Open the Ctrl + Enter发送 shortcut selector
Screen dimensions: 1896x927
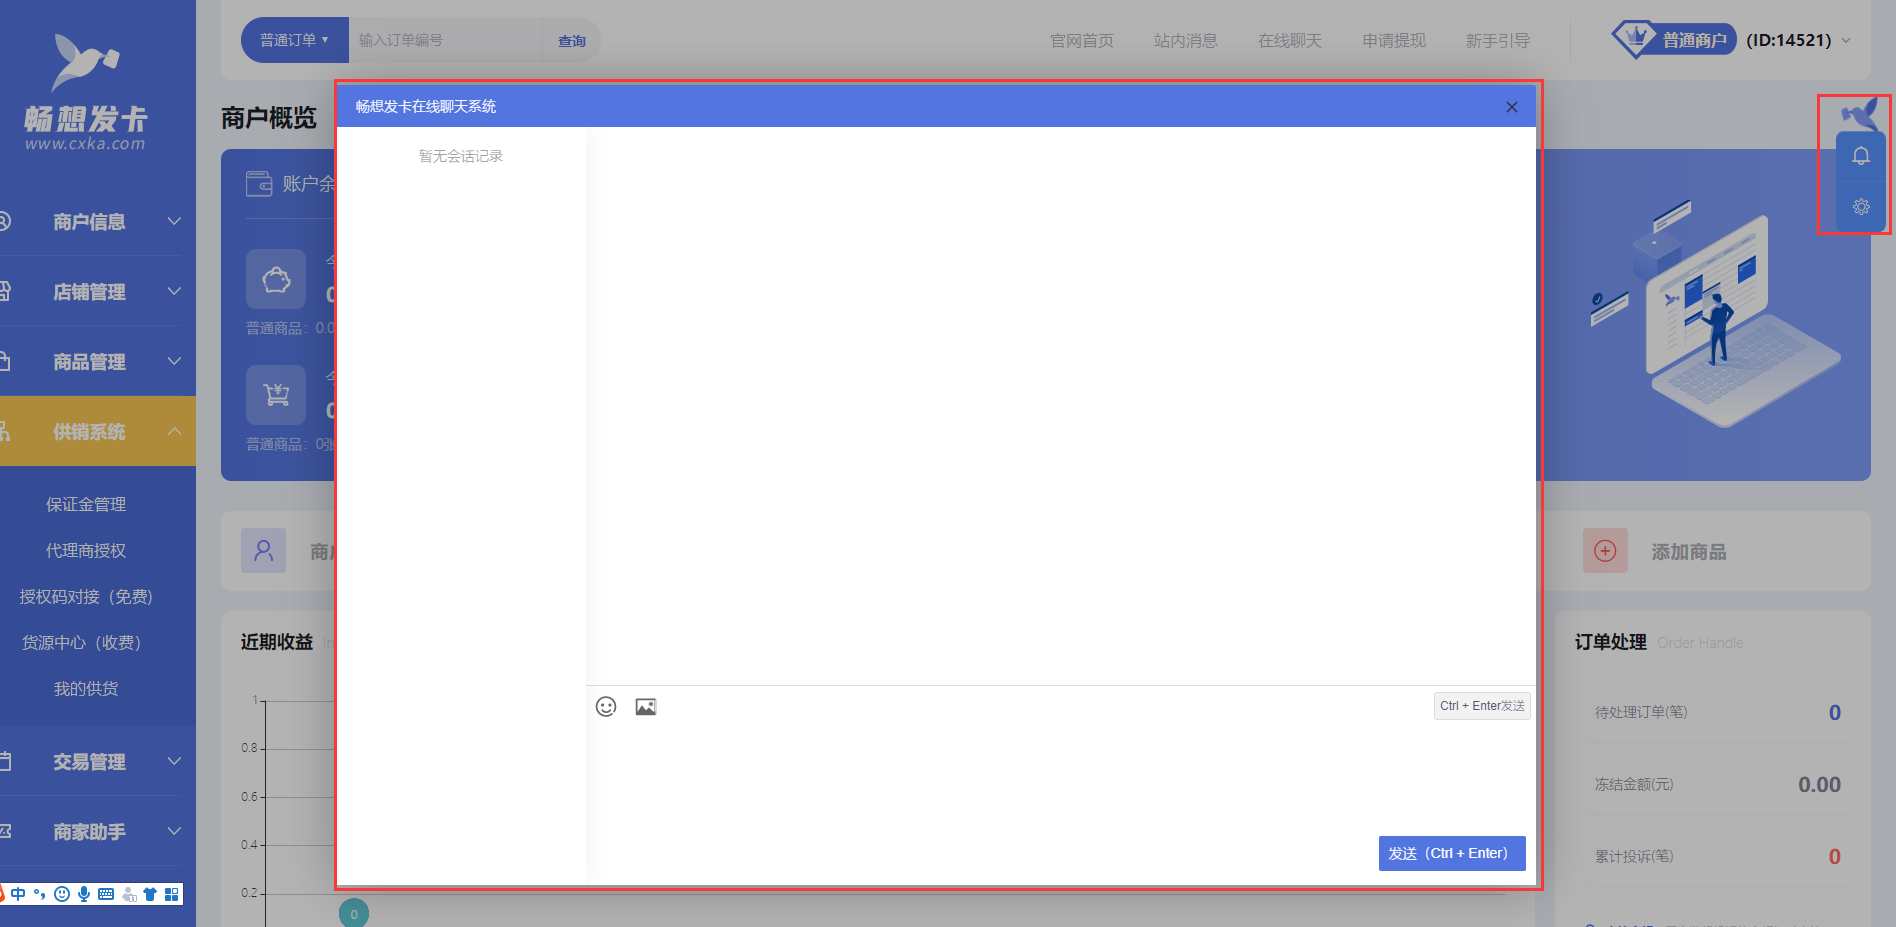coord(1482,706)
